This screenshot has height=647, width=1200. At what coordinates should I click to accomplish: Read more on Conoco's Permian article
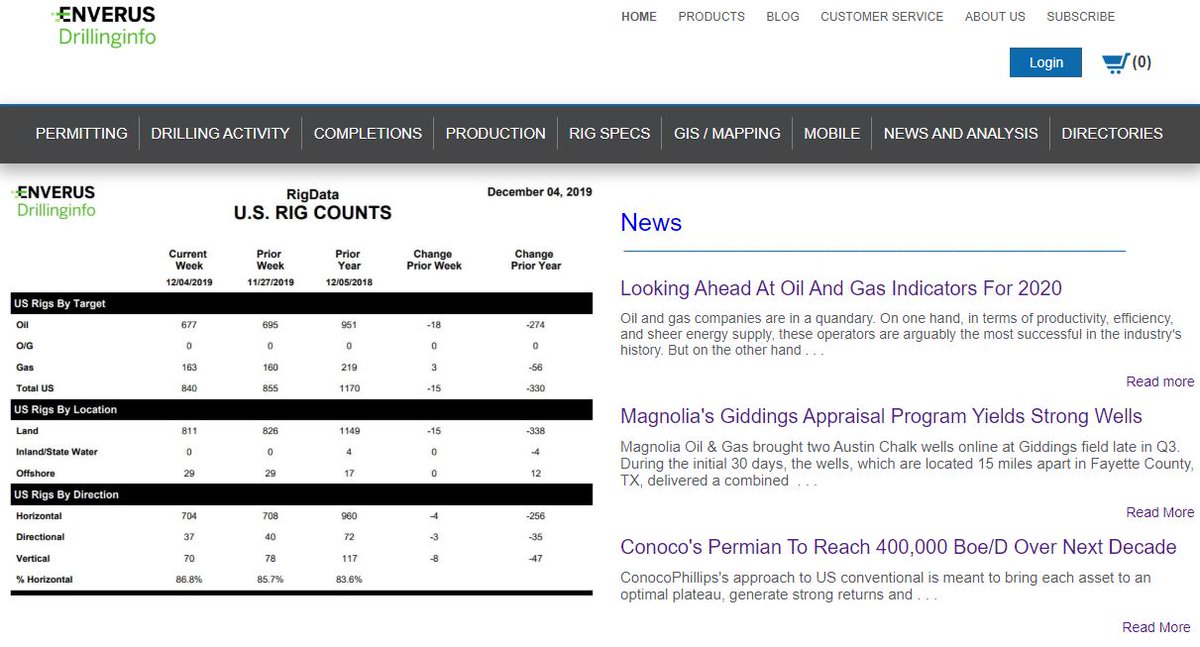1156,627
